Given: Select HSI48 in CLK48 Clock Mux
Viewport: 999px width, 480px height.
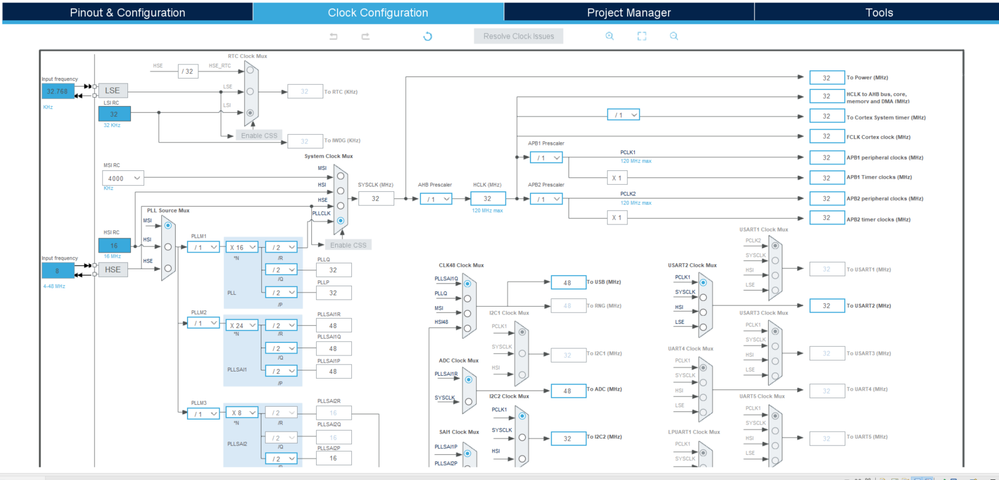Looking at the screenshot, I should coord(468,328).
